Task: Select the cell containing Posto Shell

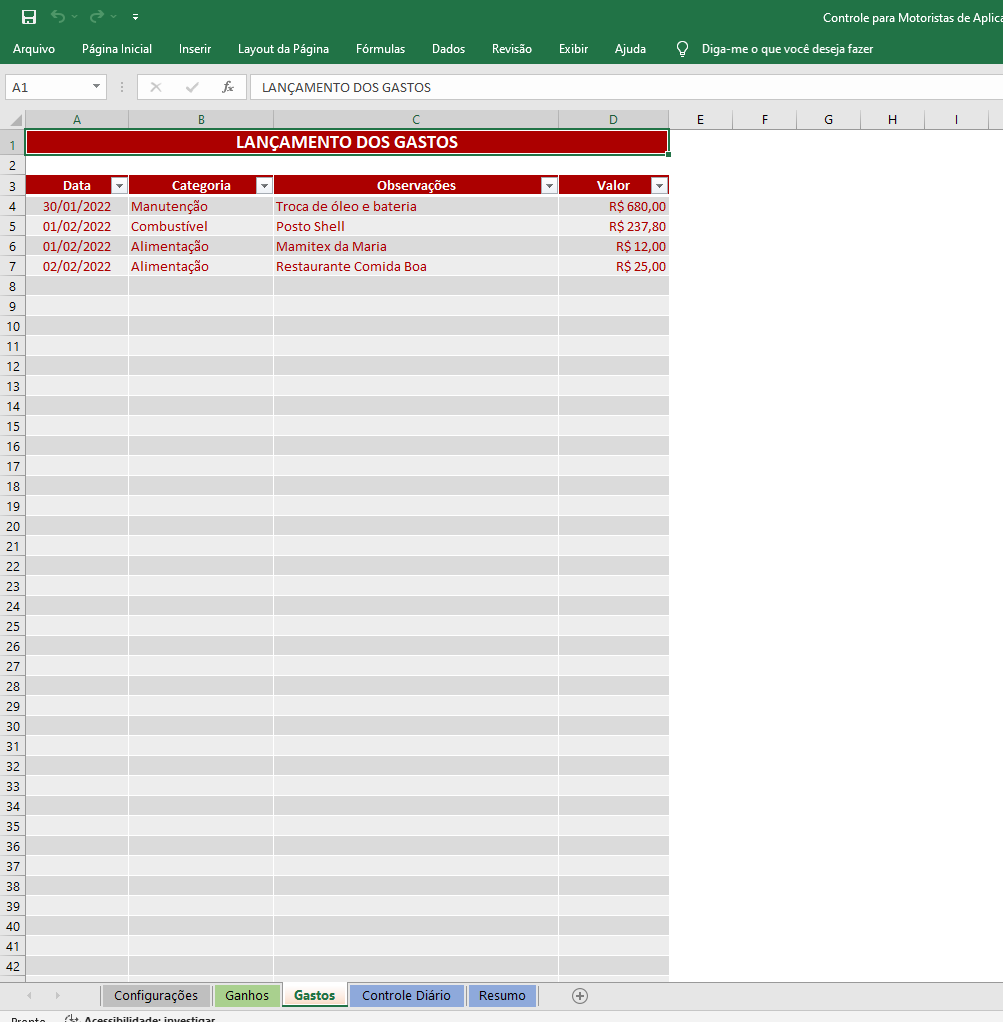Action: [x=416, y=226]
